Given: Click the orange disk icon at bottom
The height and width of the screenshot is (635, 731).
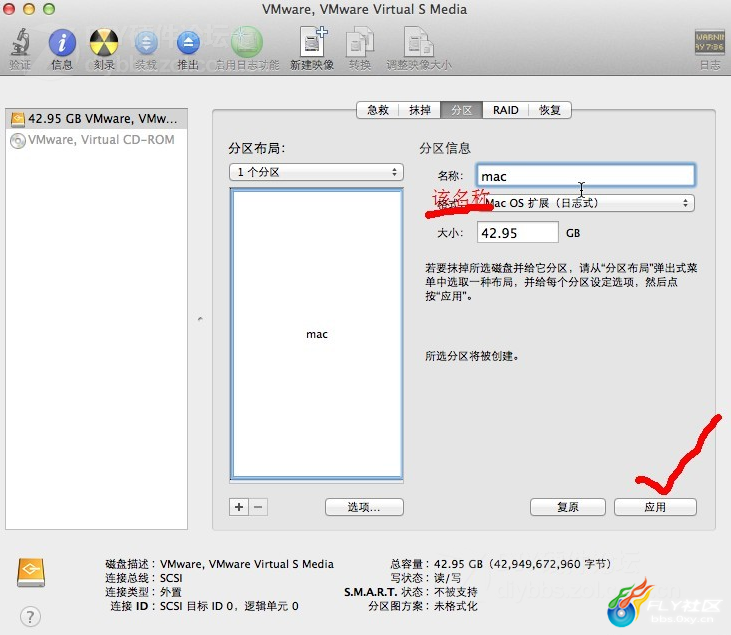Looking at the screenshot, I should [31, 572].
